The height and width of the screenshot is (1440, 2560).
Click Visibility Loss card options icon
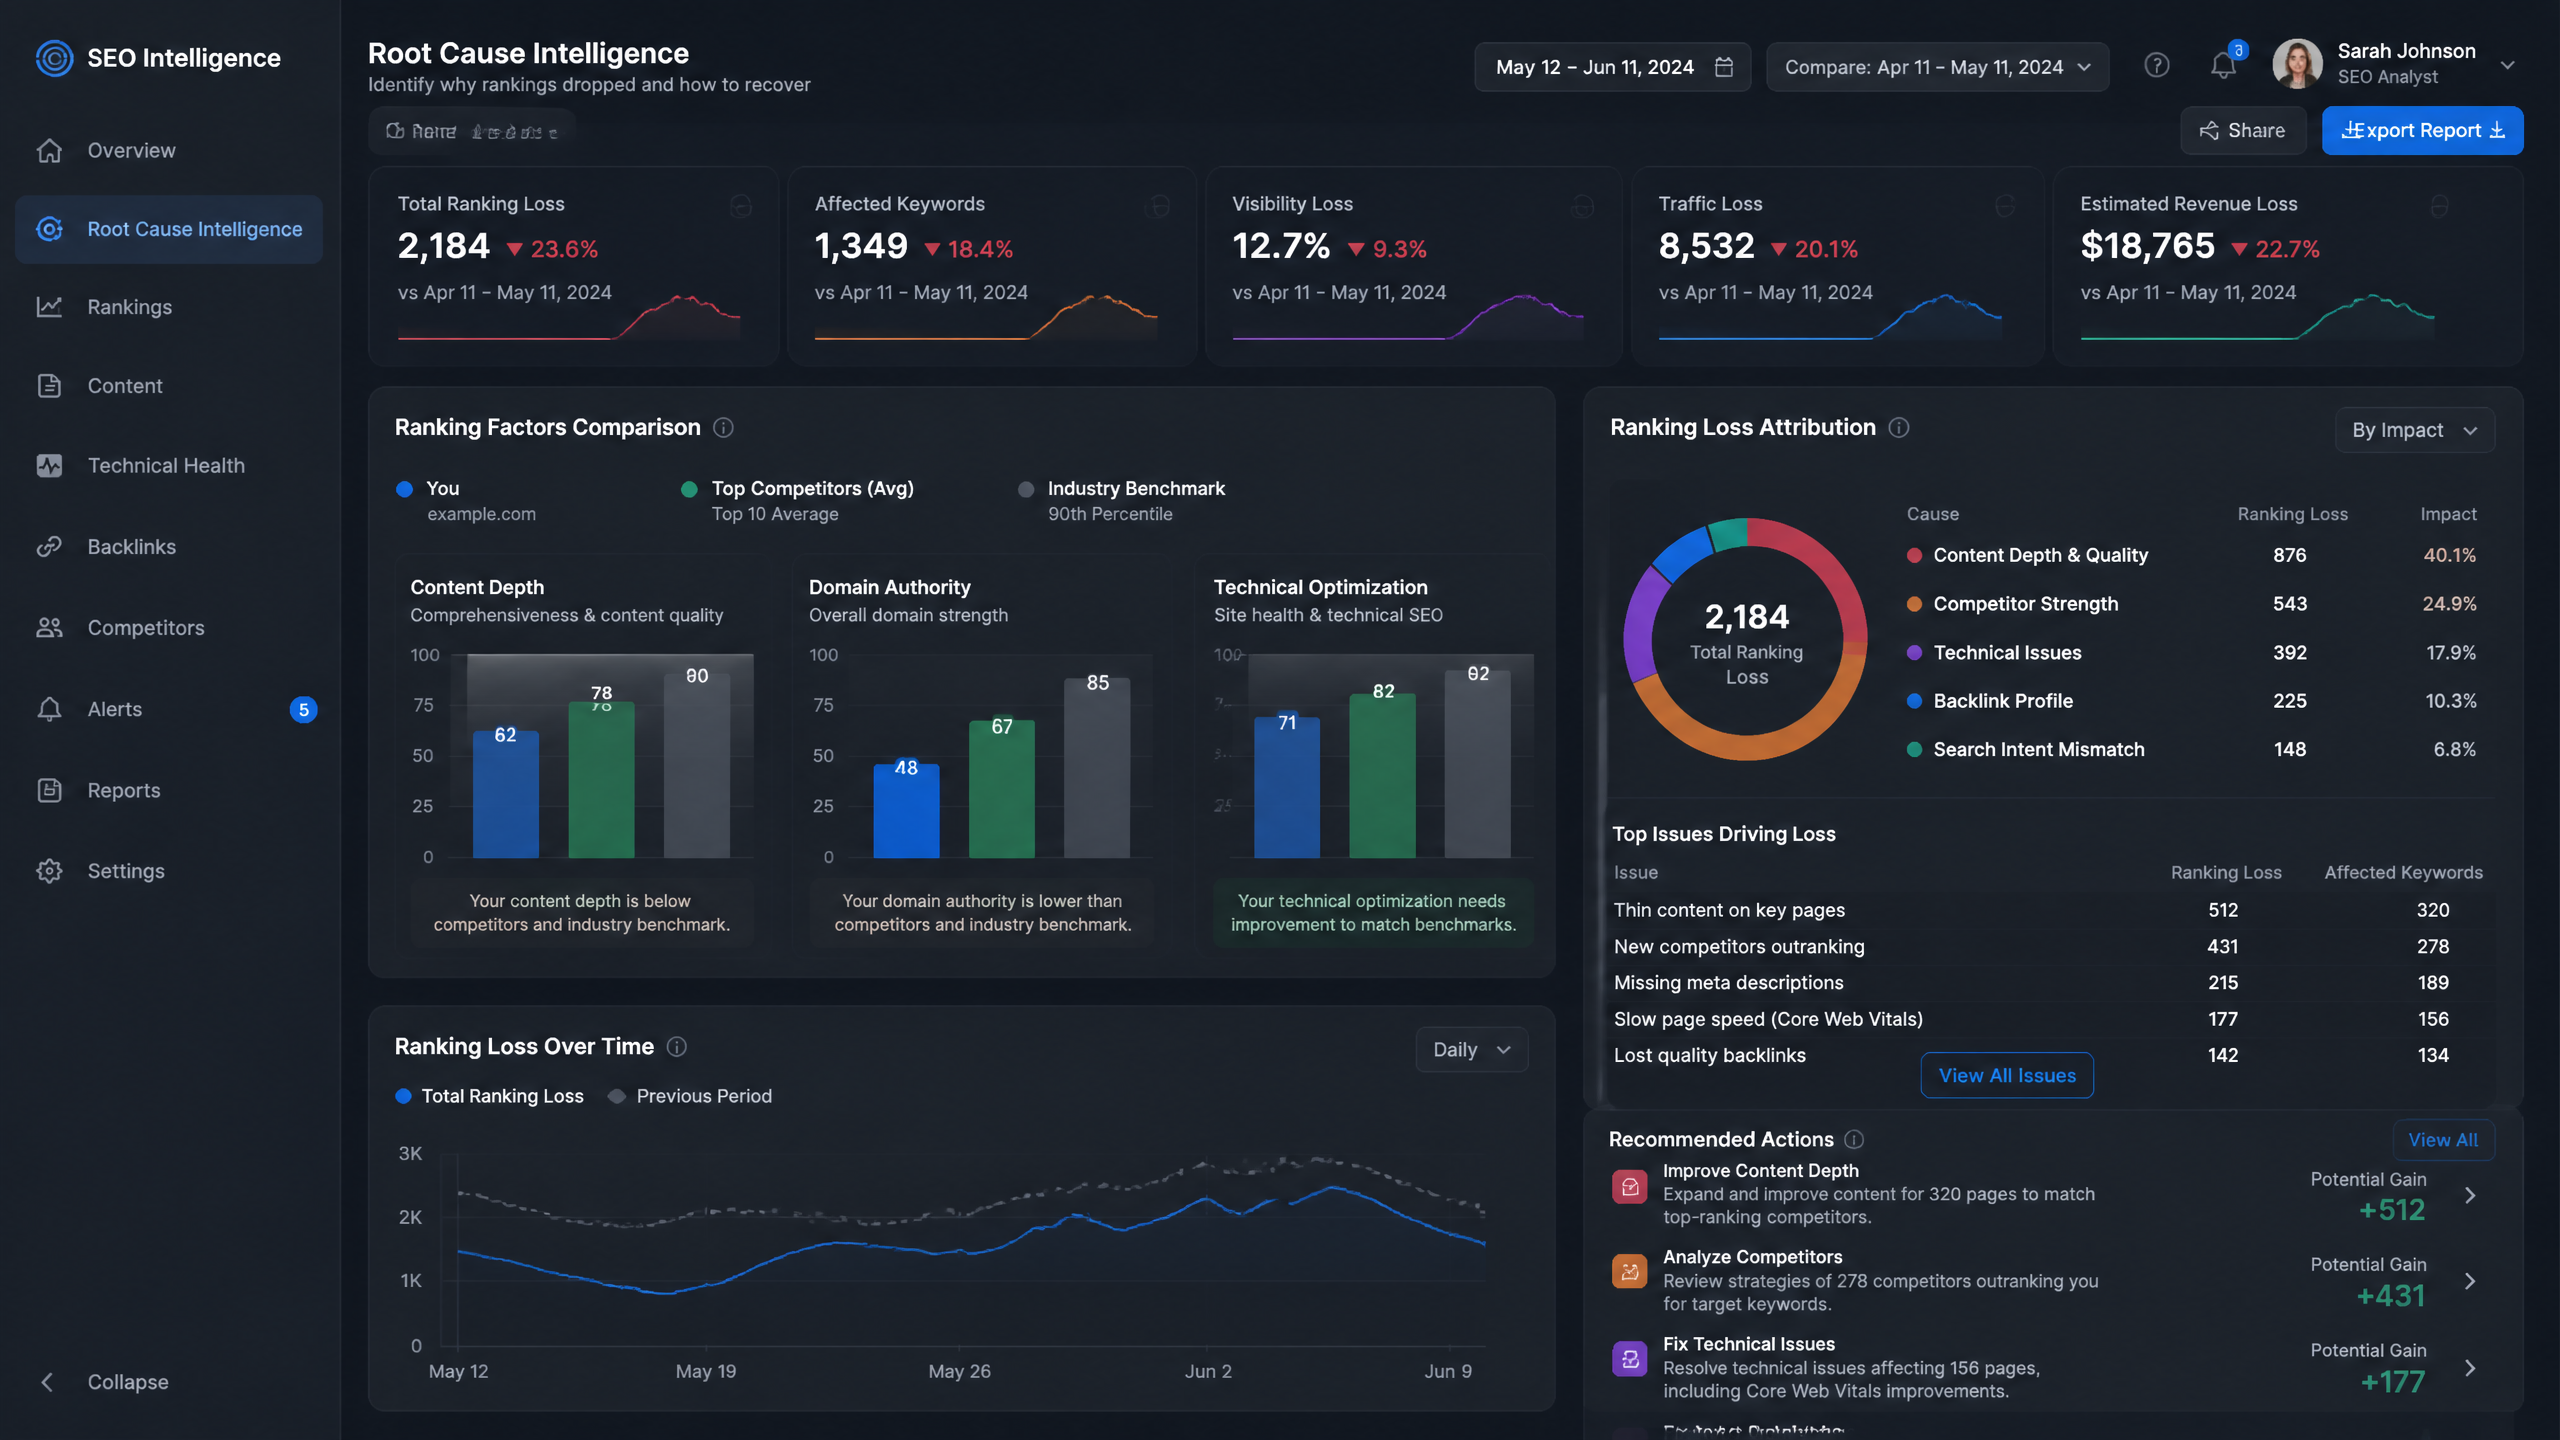pyautogui.click(x=1582, y=206)
